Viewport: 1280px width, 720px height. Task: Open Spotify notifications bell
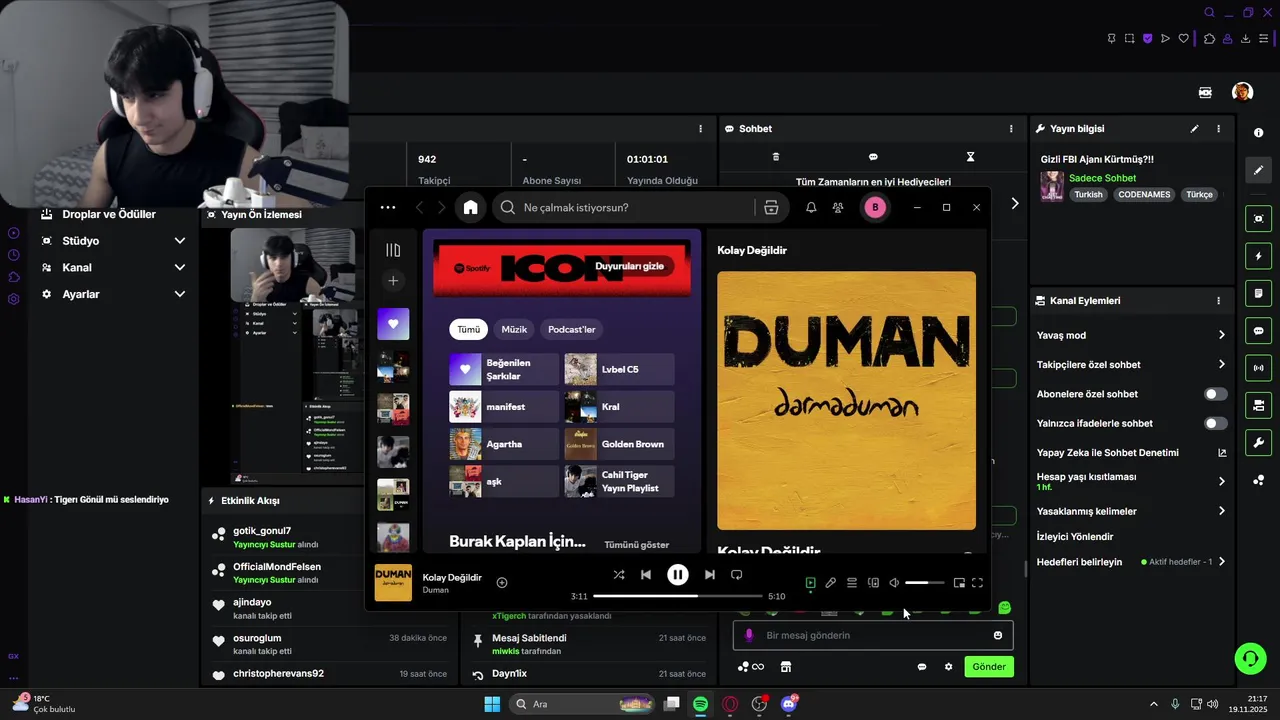pyautogui.click(x=811, y=207)
